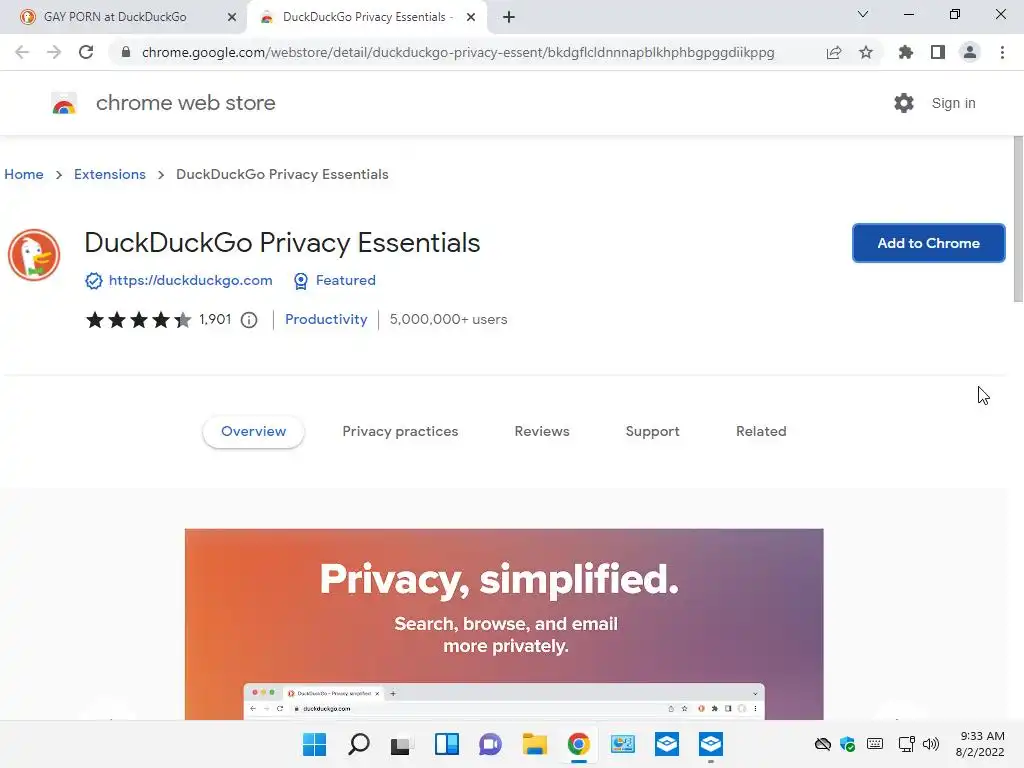This screenshot has height=768, width=1024.
Task: Open File Explorer from the taskbar
Action: click(534, 744)
